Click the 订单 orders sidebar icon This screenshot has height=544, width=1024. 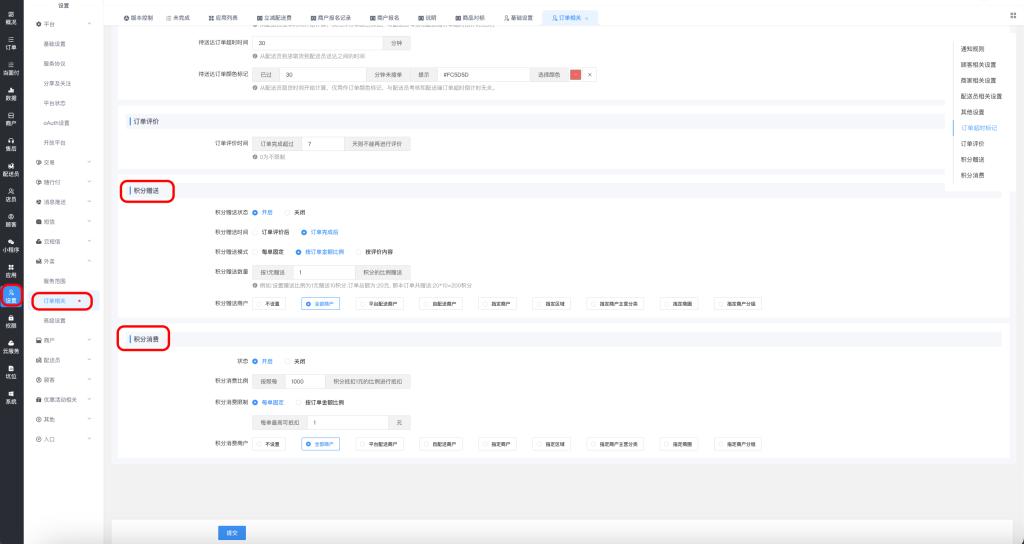pos(11,42)
